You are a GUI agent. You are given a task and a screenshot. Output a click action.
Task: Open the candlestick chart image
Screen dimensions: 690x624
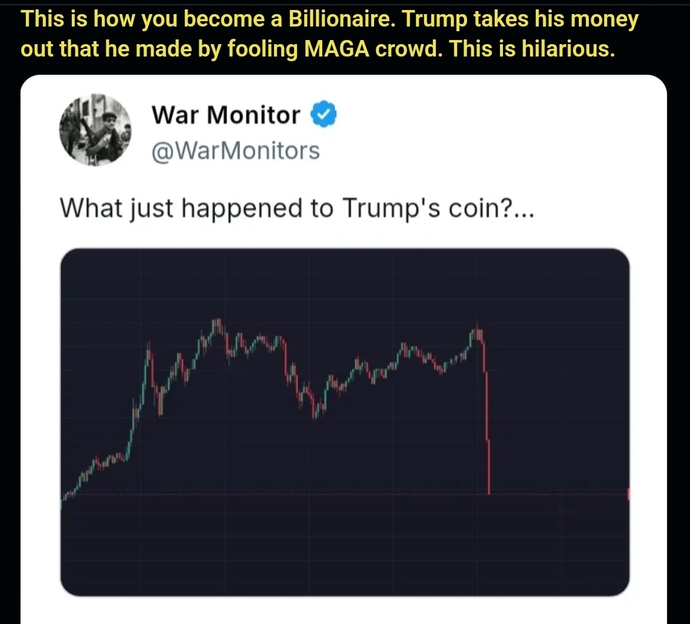(x=345, y=422)
